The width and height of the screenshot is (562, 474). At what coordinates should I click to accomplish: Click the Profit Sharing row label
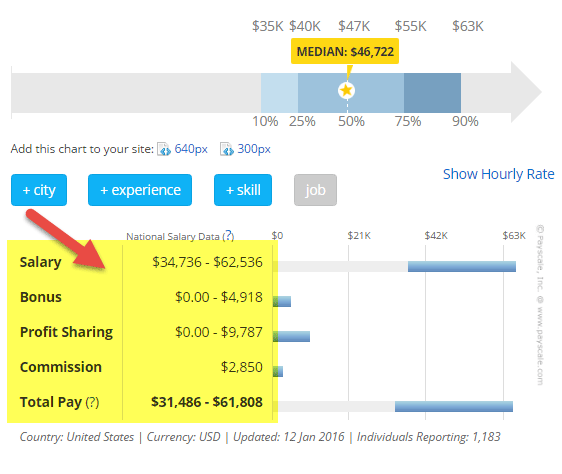pos(66,332)
